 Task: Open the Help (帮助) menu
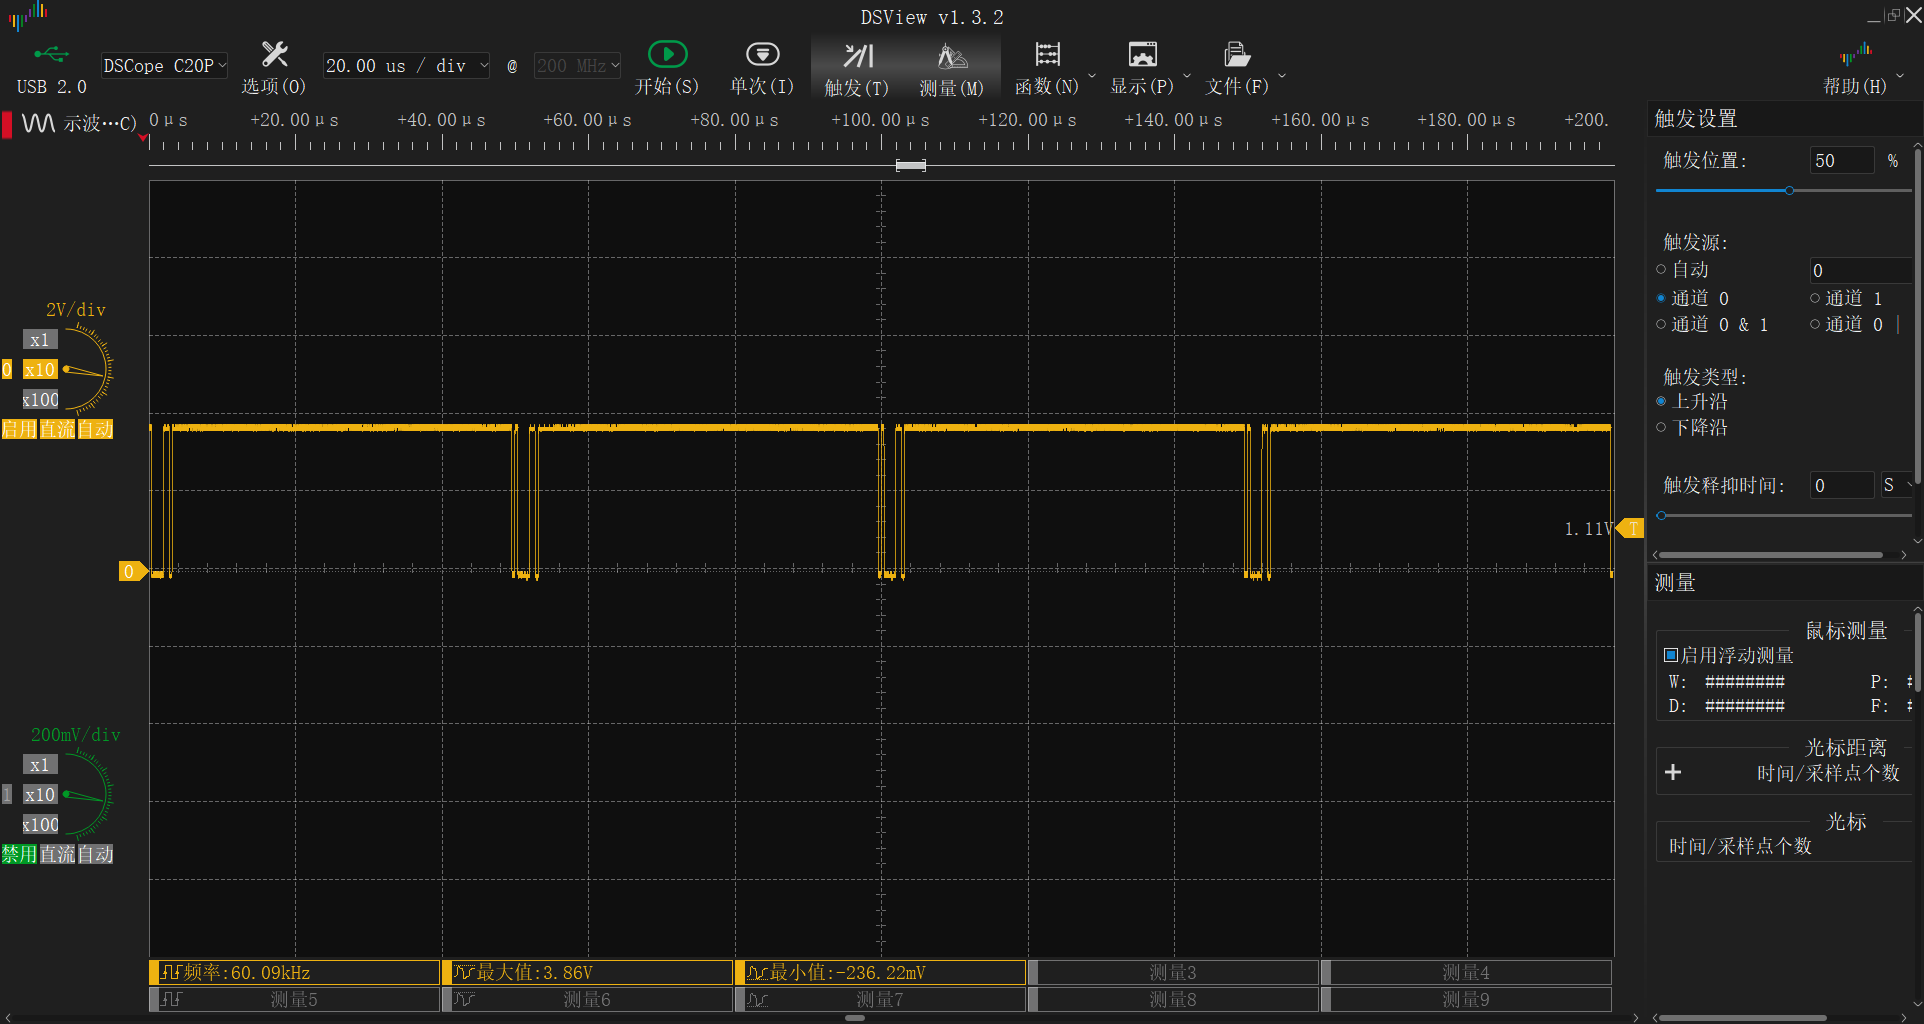coord(1855,70)
